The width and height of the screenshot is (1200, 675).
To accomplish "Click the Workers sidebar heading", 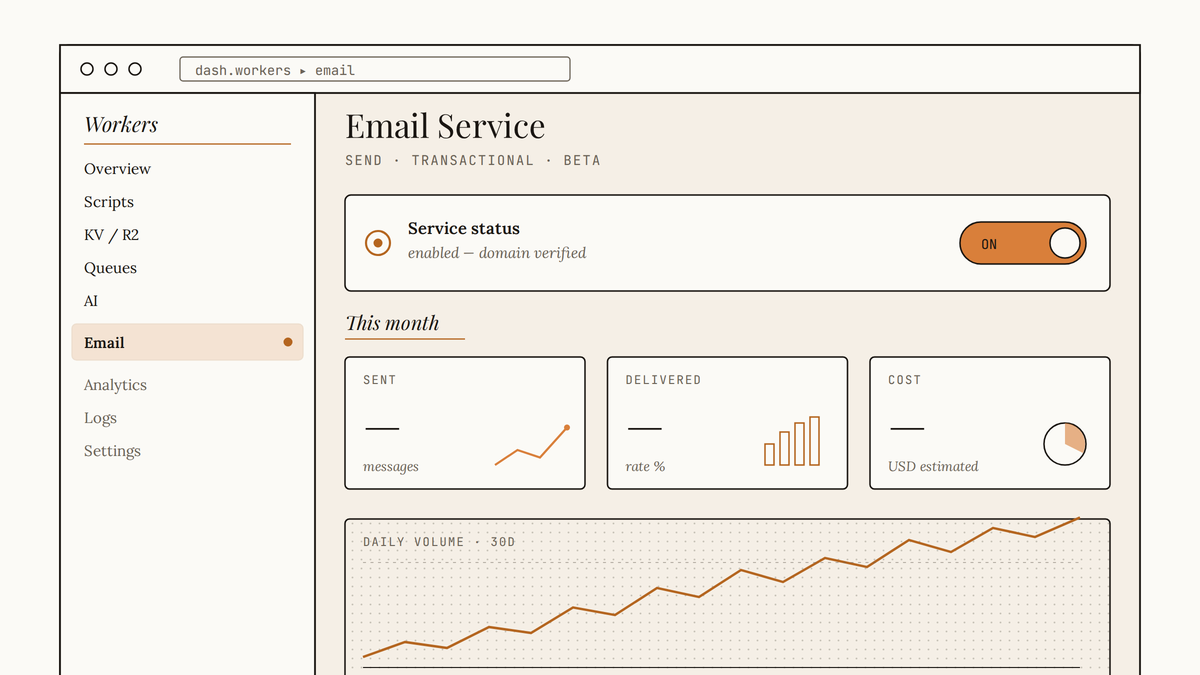I will click(x=121, y=125).
